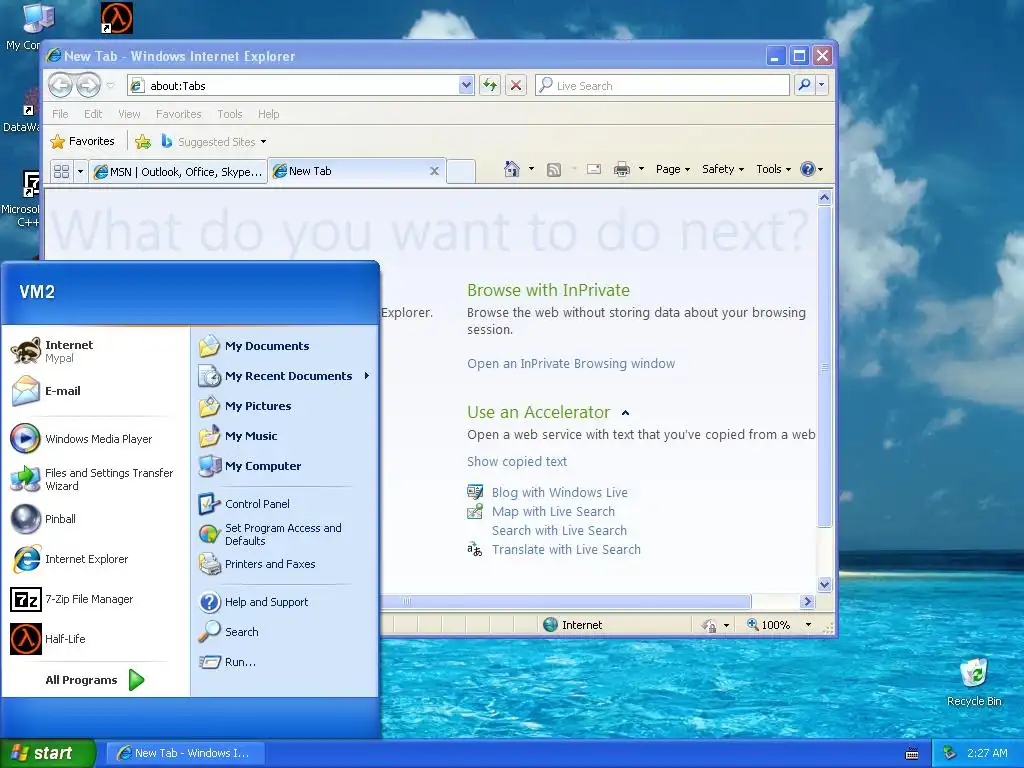Click the Add to Favorites Bar star icon
1024x768 pixels.
tap(143, 142)
